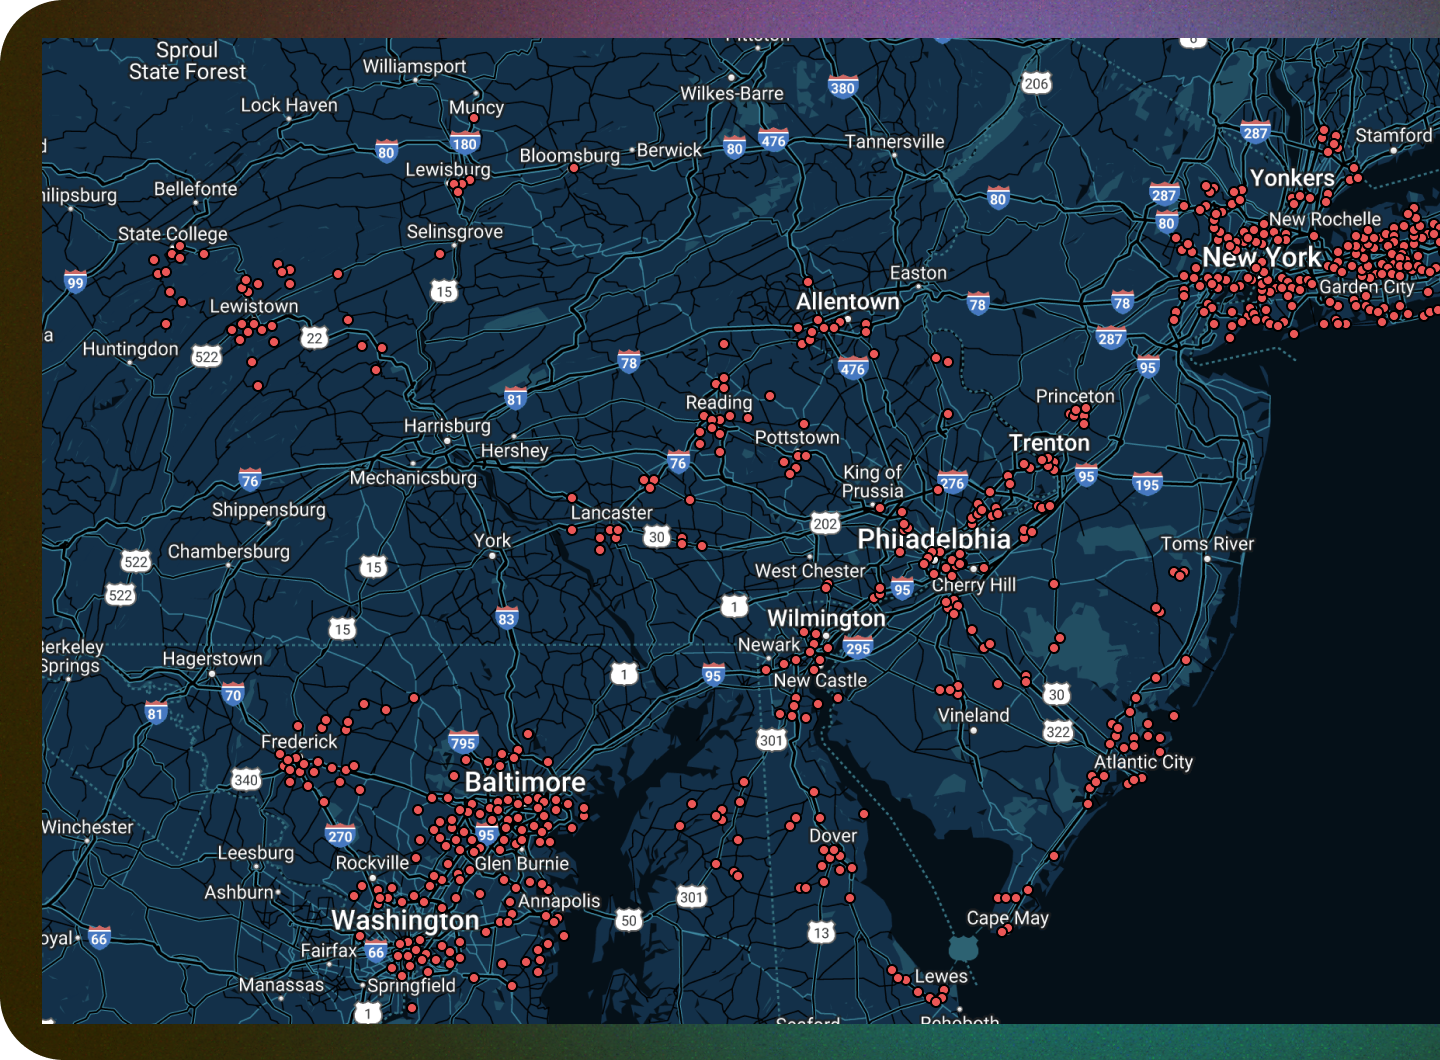Click the Interstate 795 shield near Baltimore

(463, 742)
